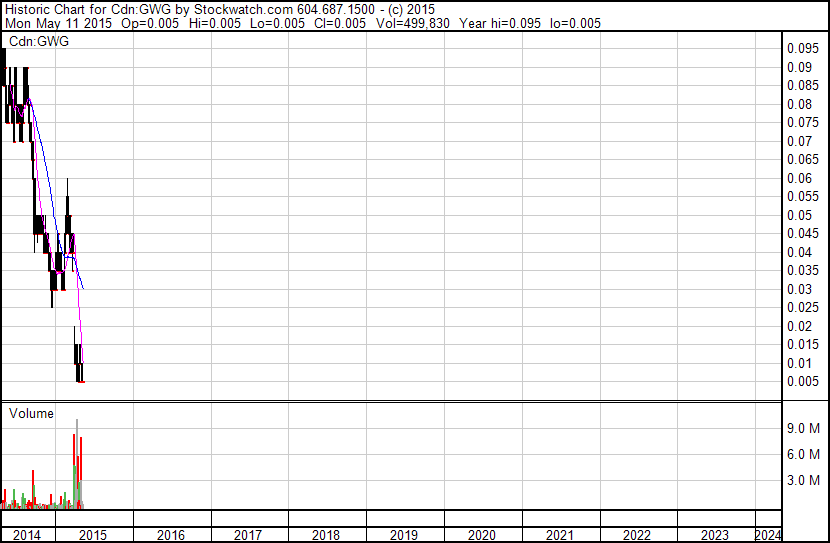This screenshot has width=830, height=543.
Task: Click the 2024 year label on the axis
Action: [x=768, y=535]
